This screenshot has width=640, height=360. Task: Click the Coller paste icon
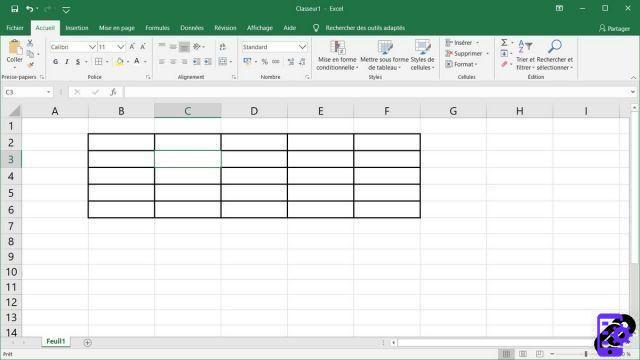15,47
